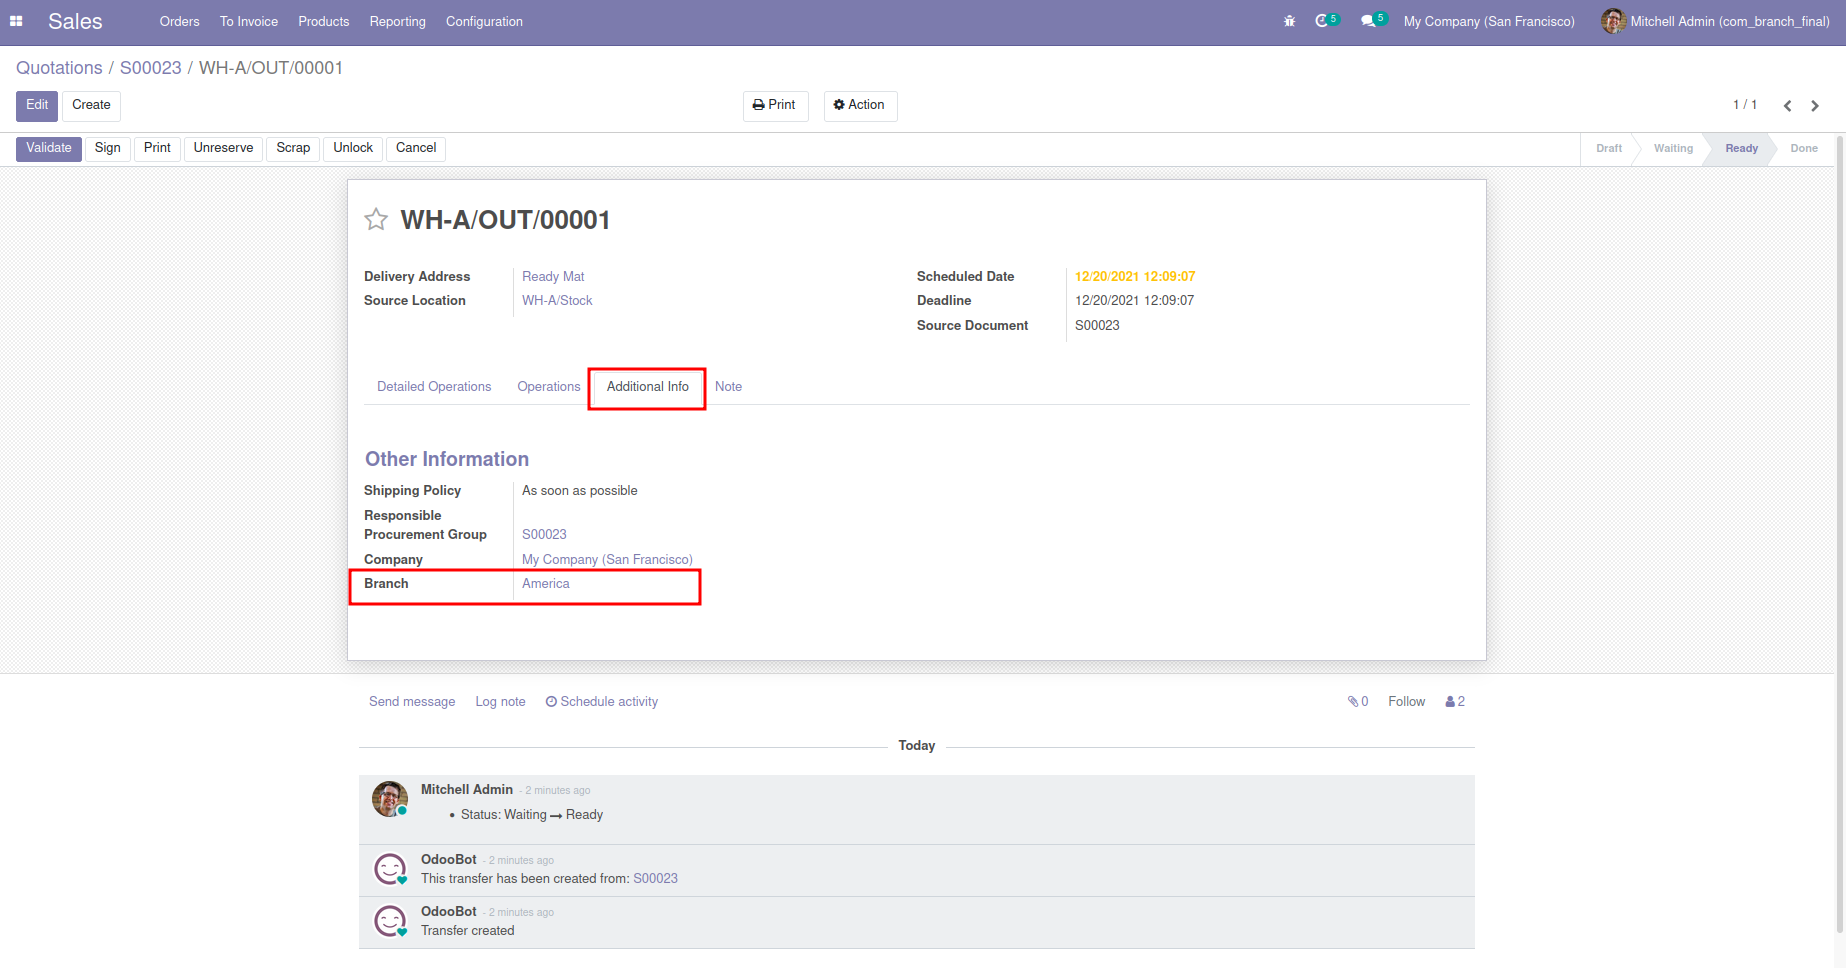Open the conversations chat bubble icon
1846x968 pixels.
click(1369, 21)
